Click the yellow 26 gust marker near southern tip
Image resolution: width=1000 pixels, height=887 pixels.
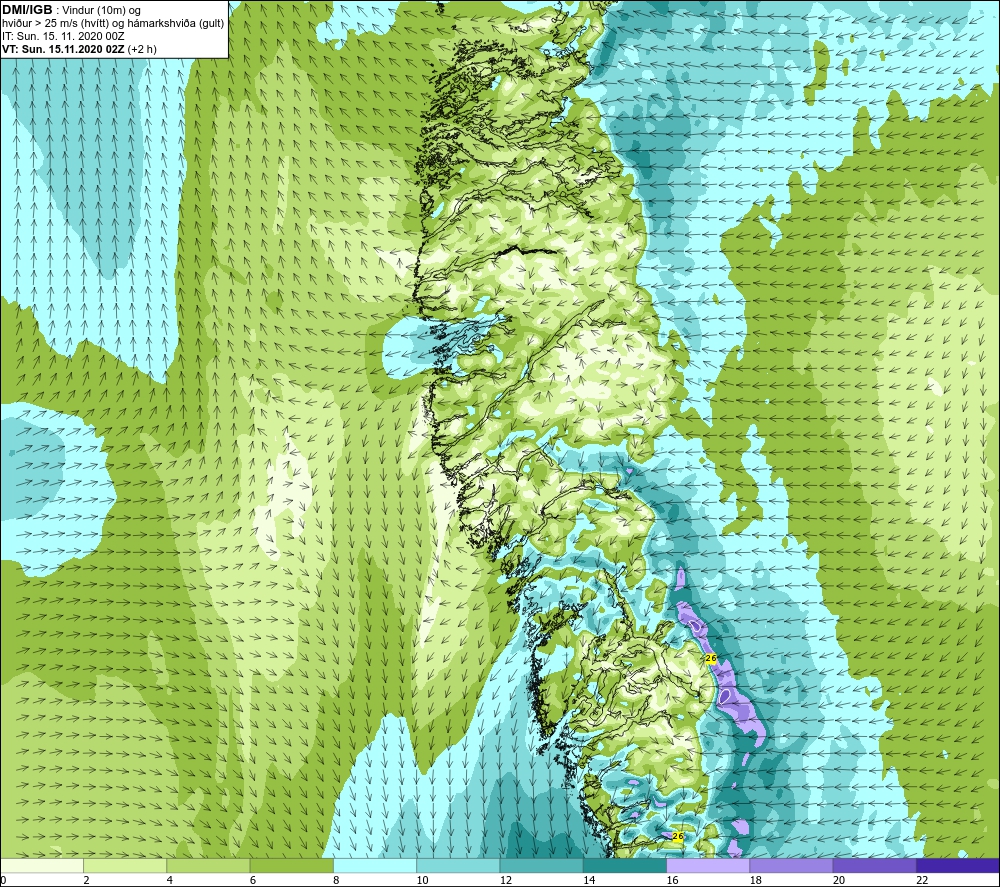(x=678, y=836)
